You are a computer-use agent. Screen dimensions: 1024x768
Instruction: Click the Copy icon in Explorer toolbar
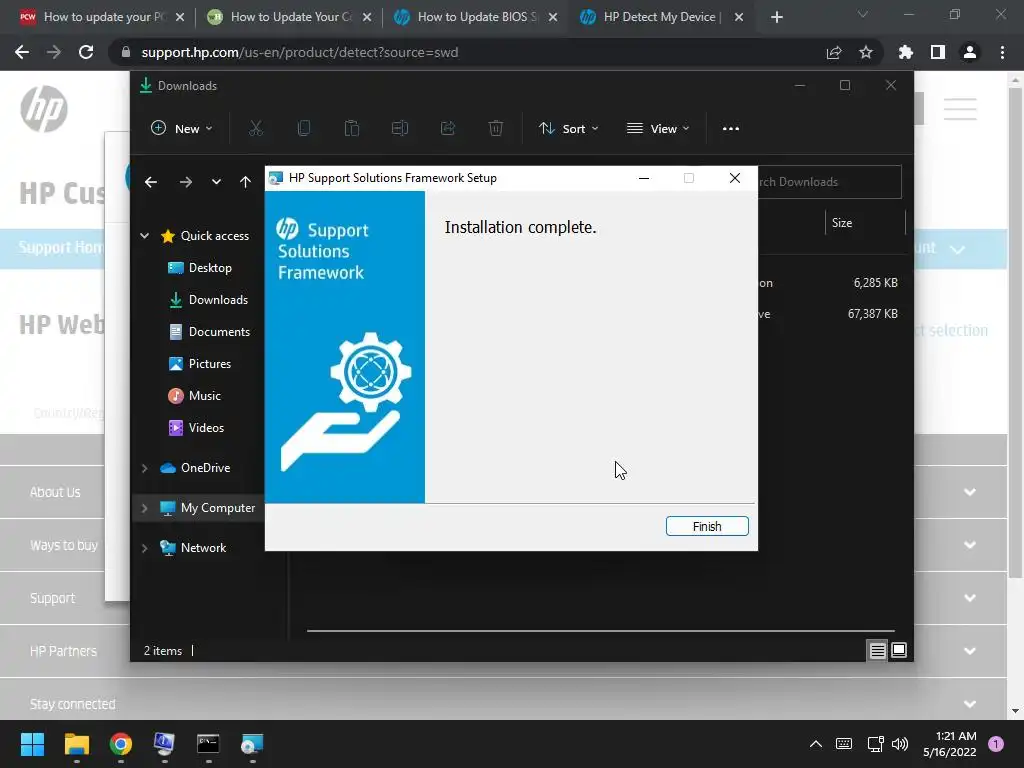(304, 129)
